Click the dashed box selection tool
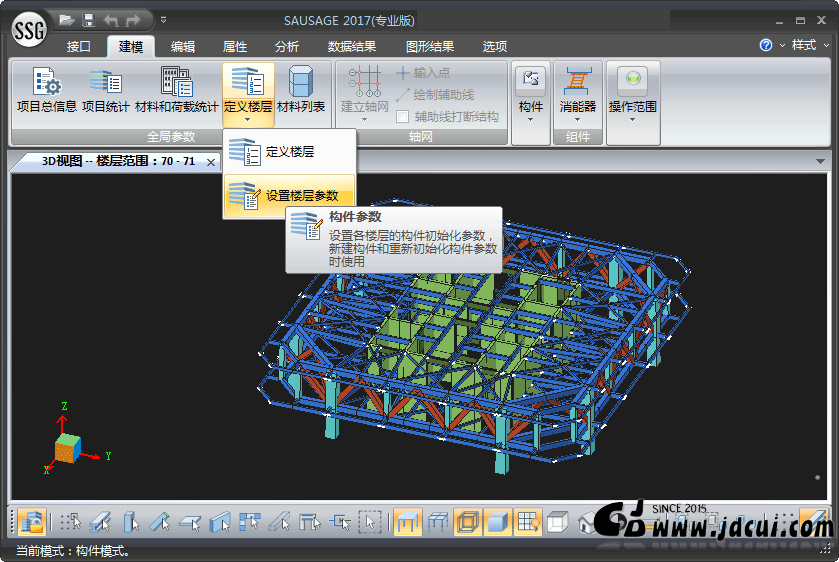The image size is (839, 562). pos(370,521)
